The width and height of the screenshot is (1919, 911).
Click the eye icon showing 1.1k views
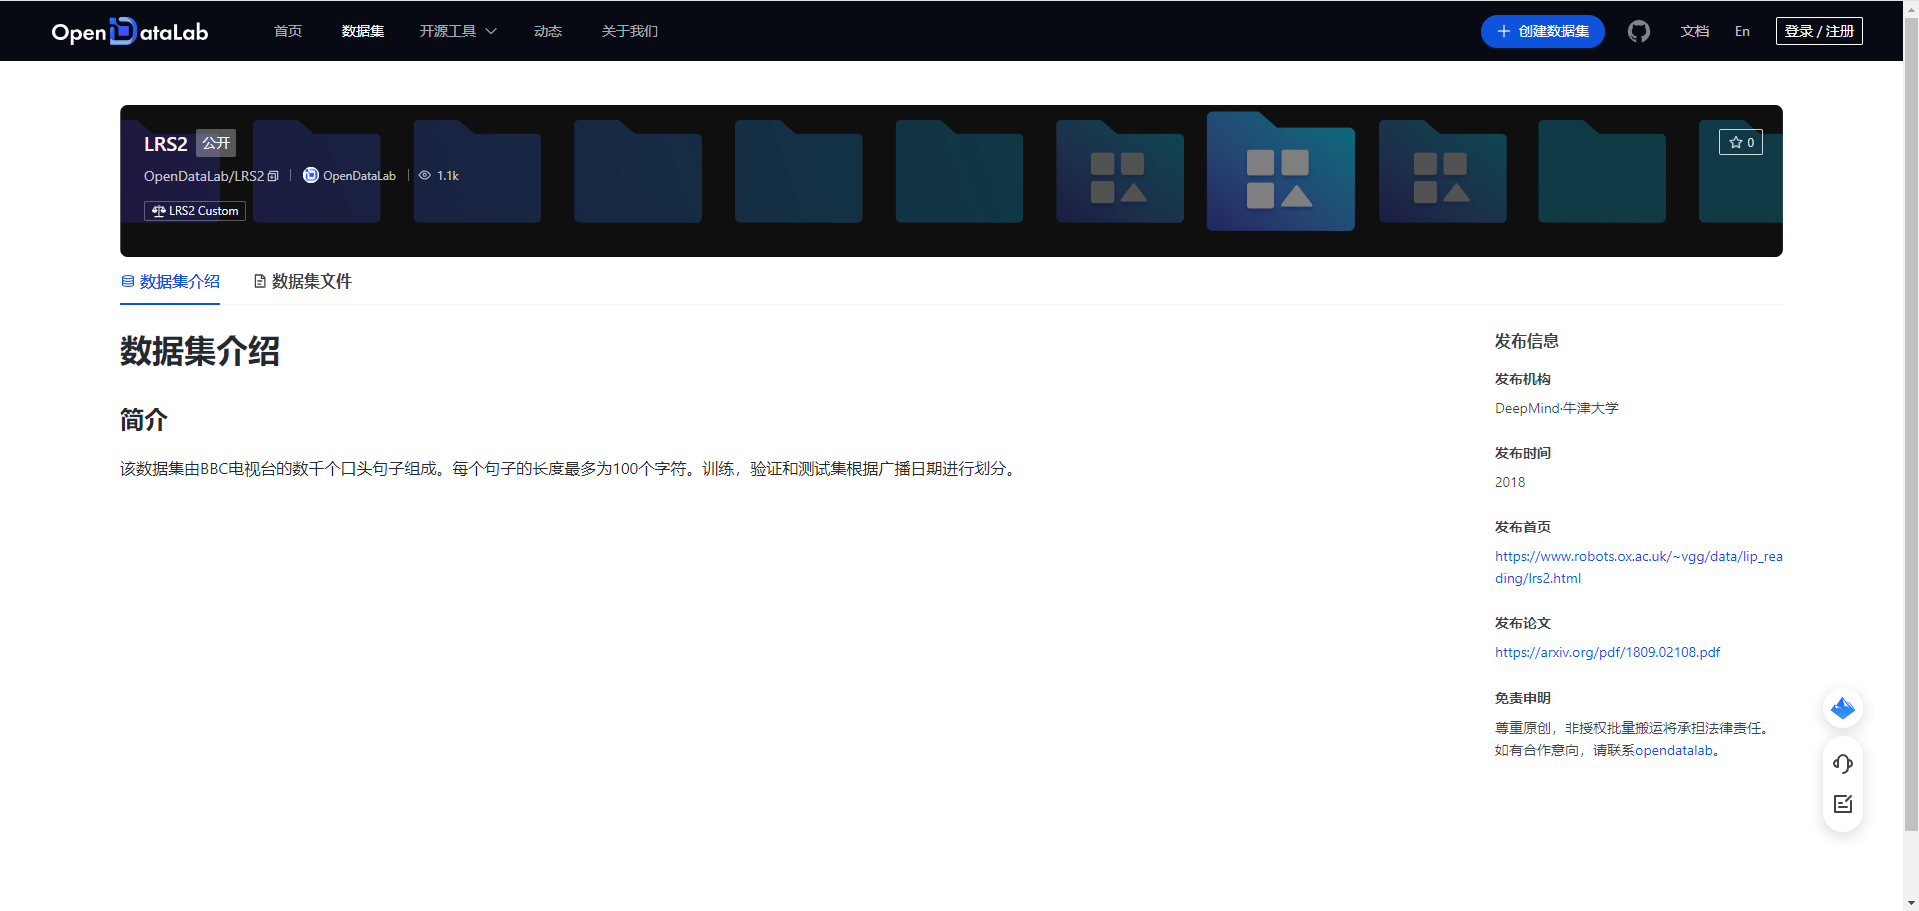424,175
